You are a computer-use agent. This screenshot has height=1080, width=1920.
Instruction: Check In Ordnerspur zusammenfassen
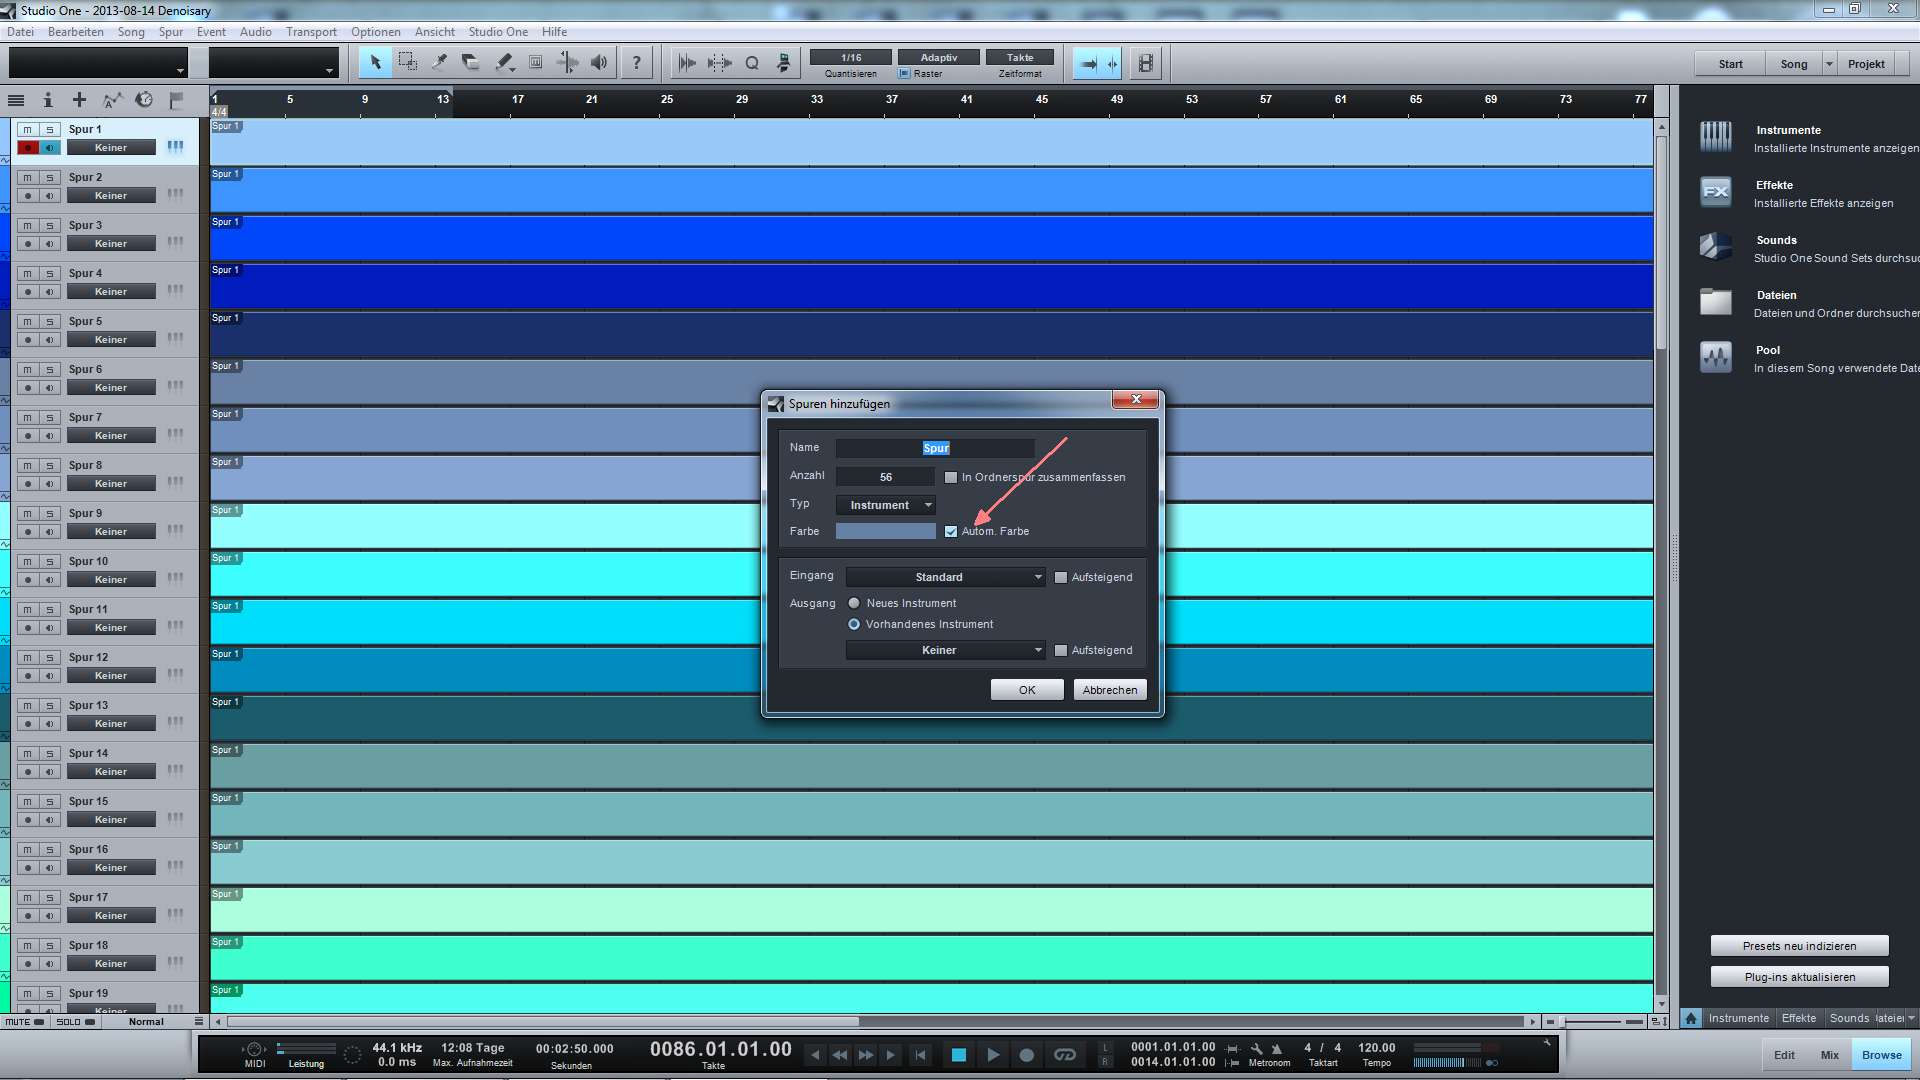pos(951,477)
